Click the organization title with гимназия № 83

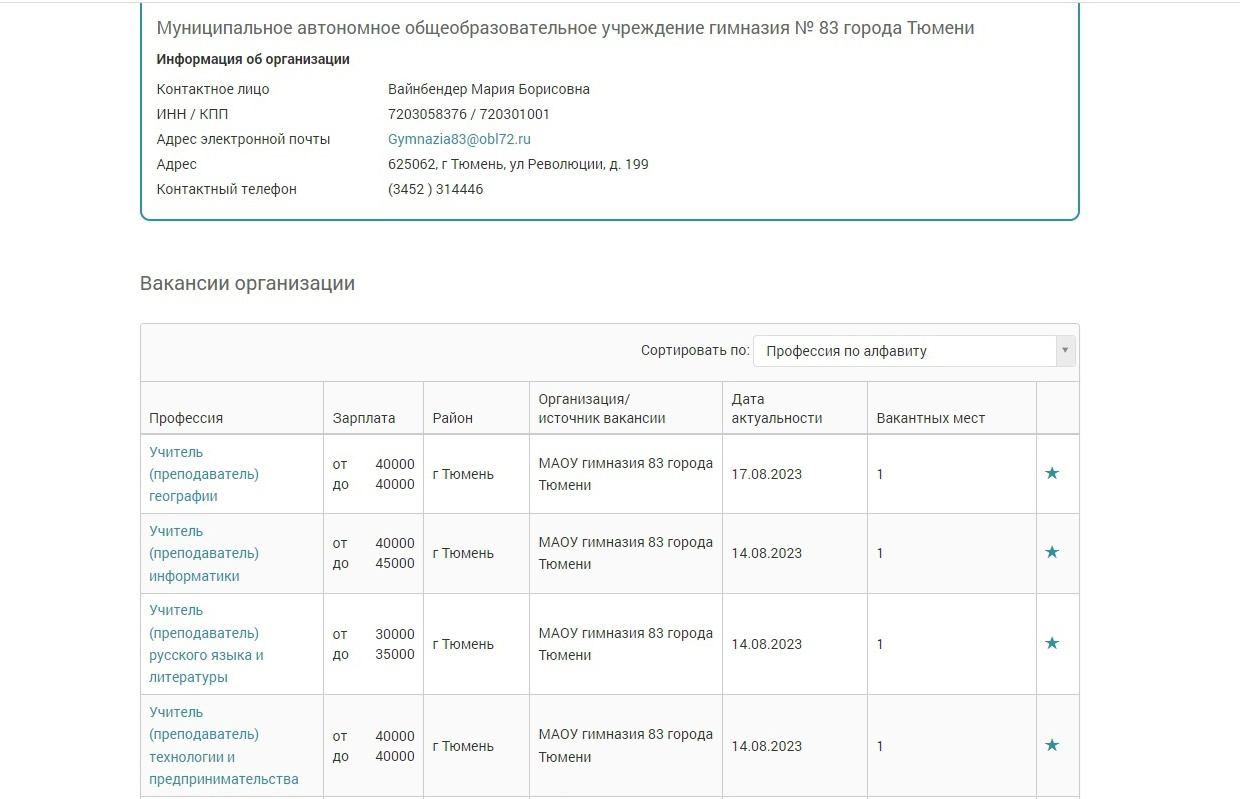[x=566, y=28]
